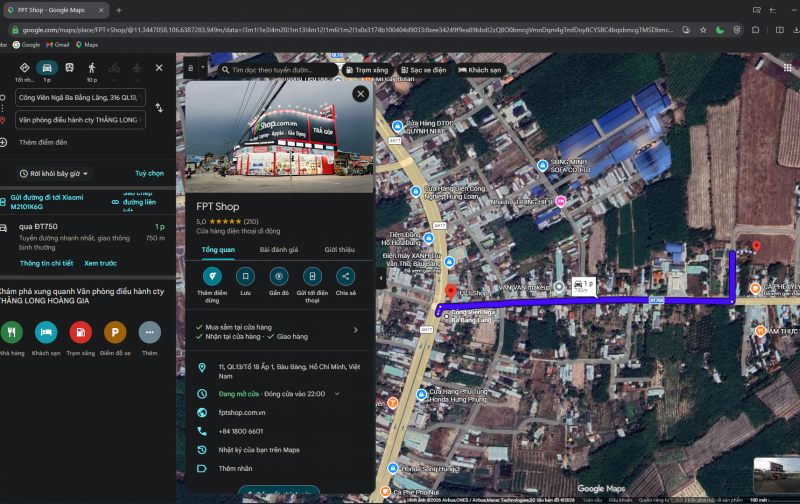This screenshot has width=800, height=504.
Task: Switch to the Giới thiệu tab
Action: pyautogui.click(x=339, y=249)
